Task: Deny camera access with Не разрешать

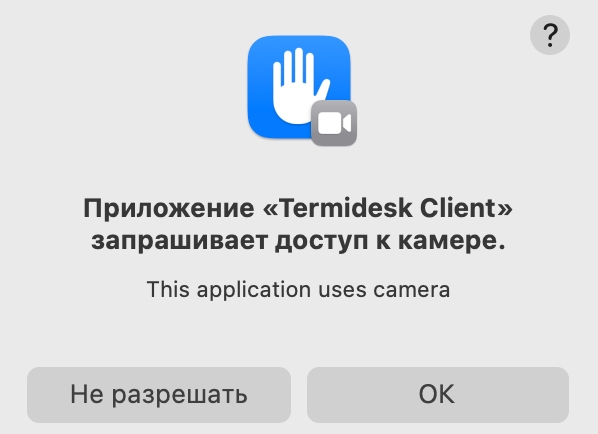Action: tap(159, 395)
